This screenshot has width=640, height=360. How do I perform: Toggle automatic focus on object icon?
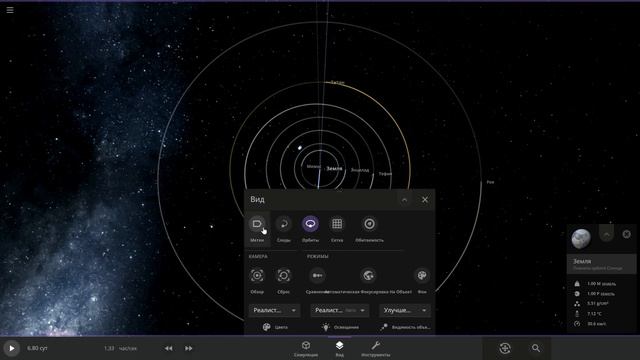click(368, 276)
